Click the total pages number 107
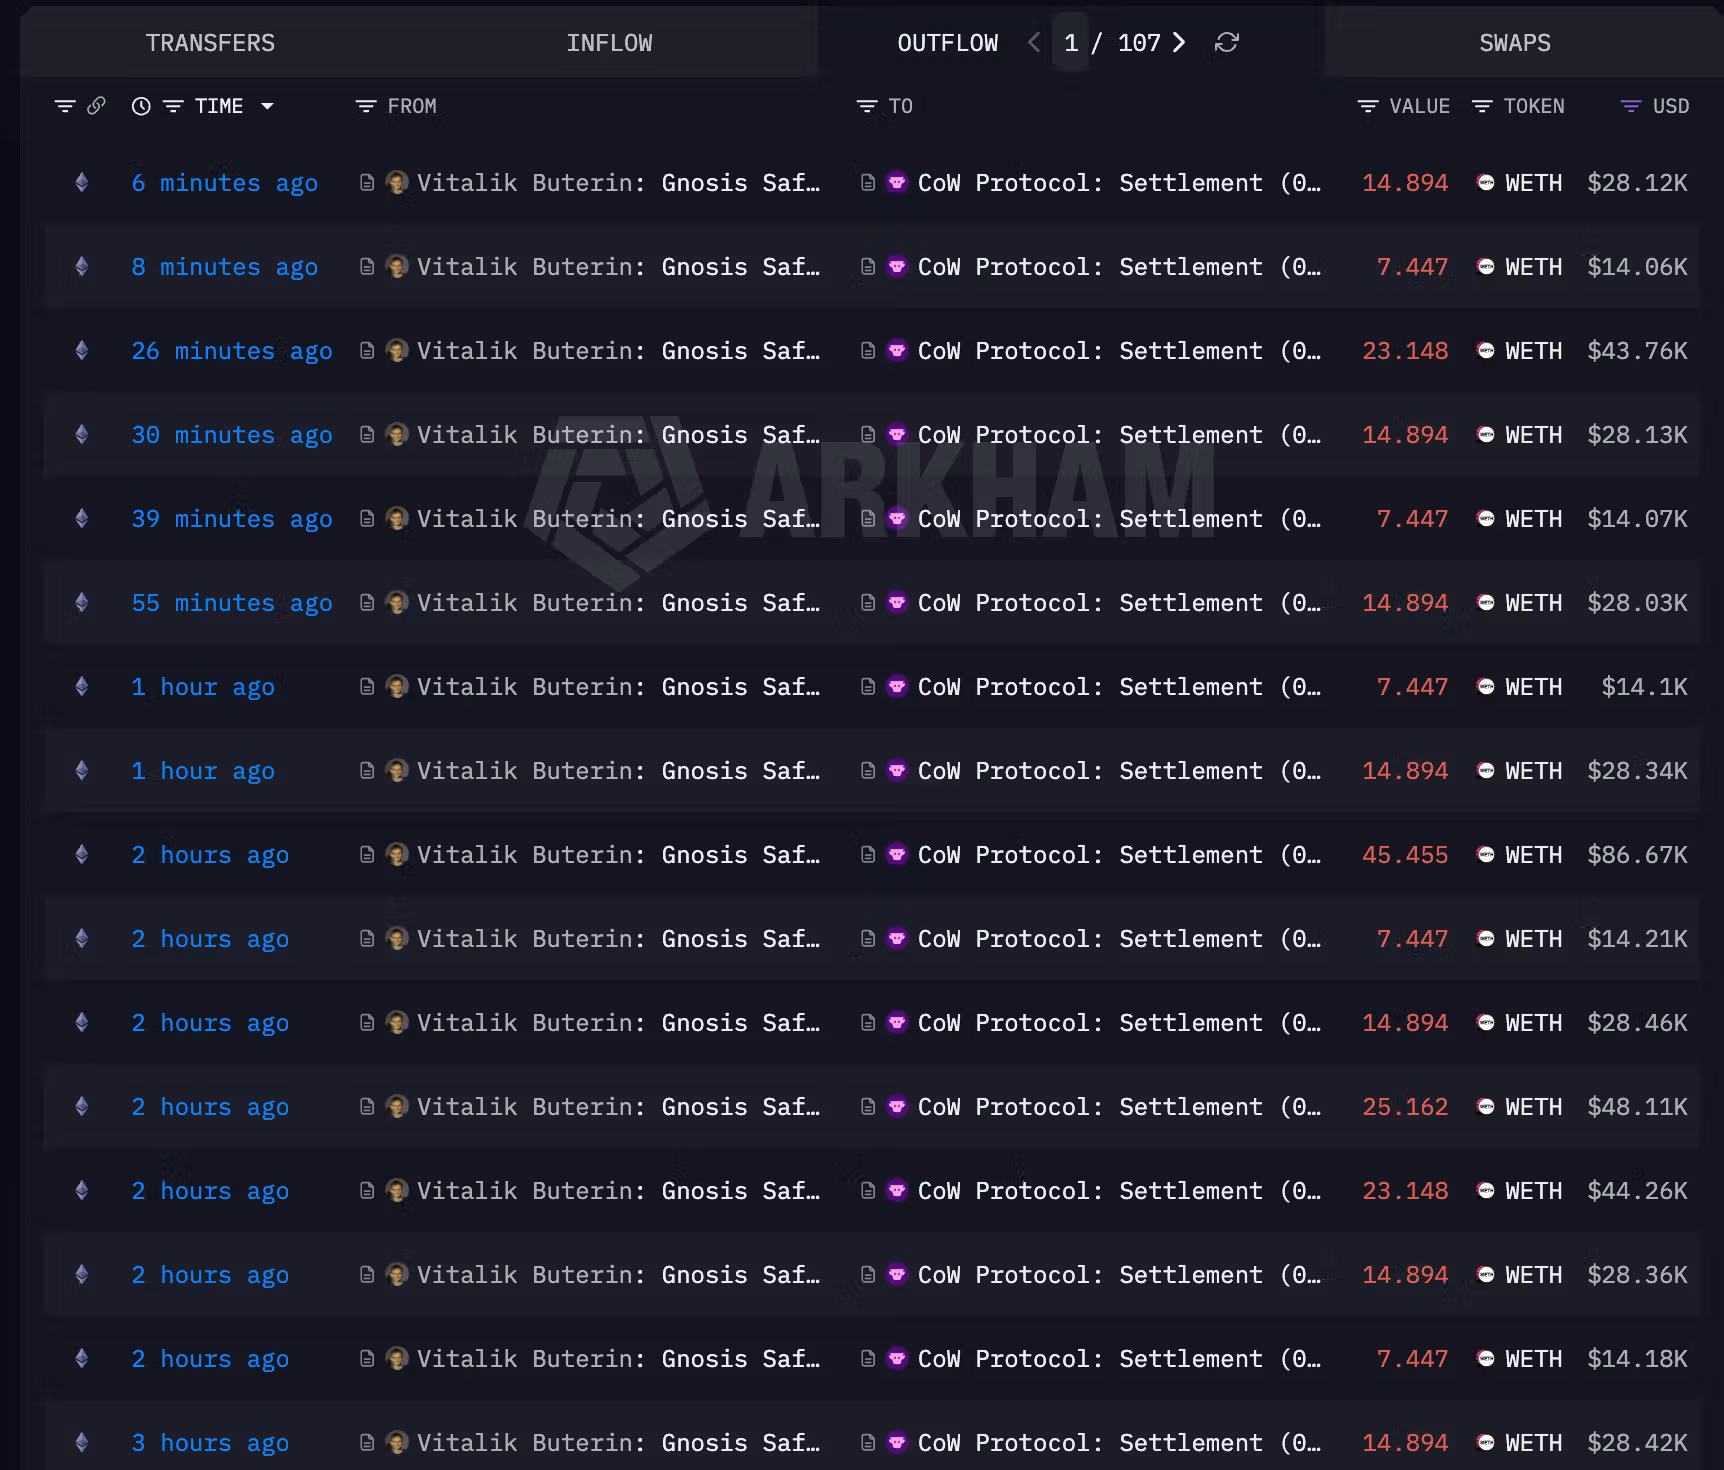This screenshot has width=1724, height=1470. coord(1139,43)
